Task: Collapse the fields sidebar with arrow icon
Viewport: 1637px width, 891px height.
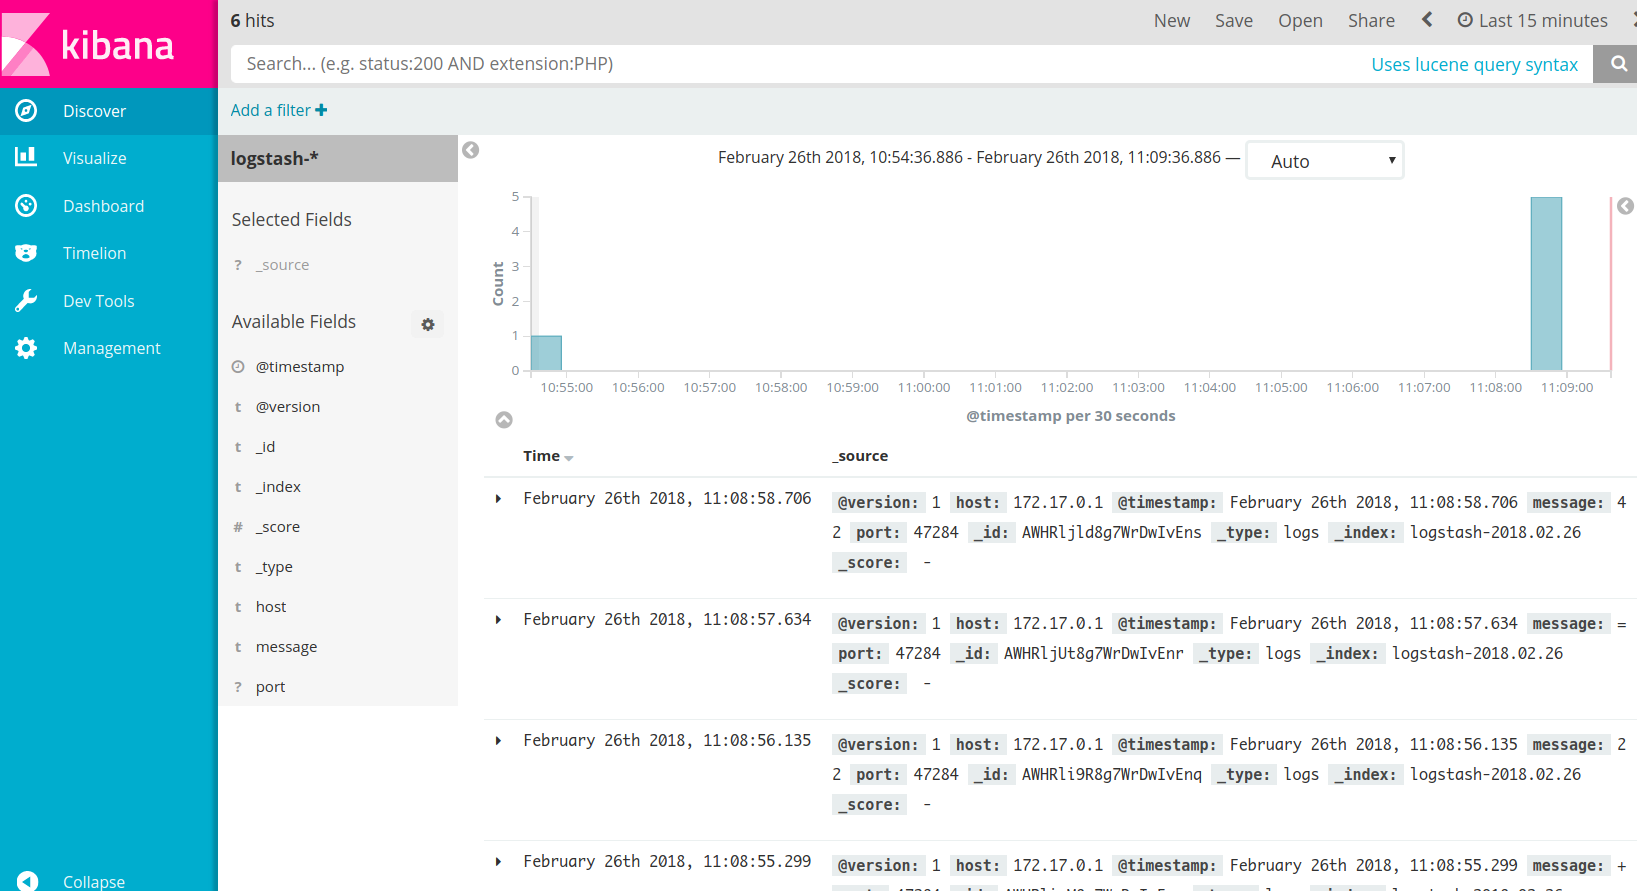Action: coord(471,150)
